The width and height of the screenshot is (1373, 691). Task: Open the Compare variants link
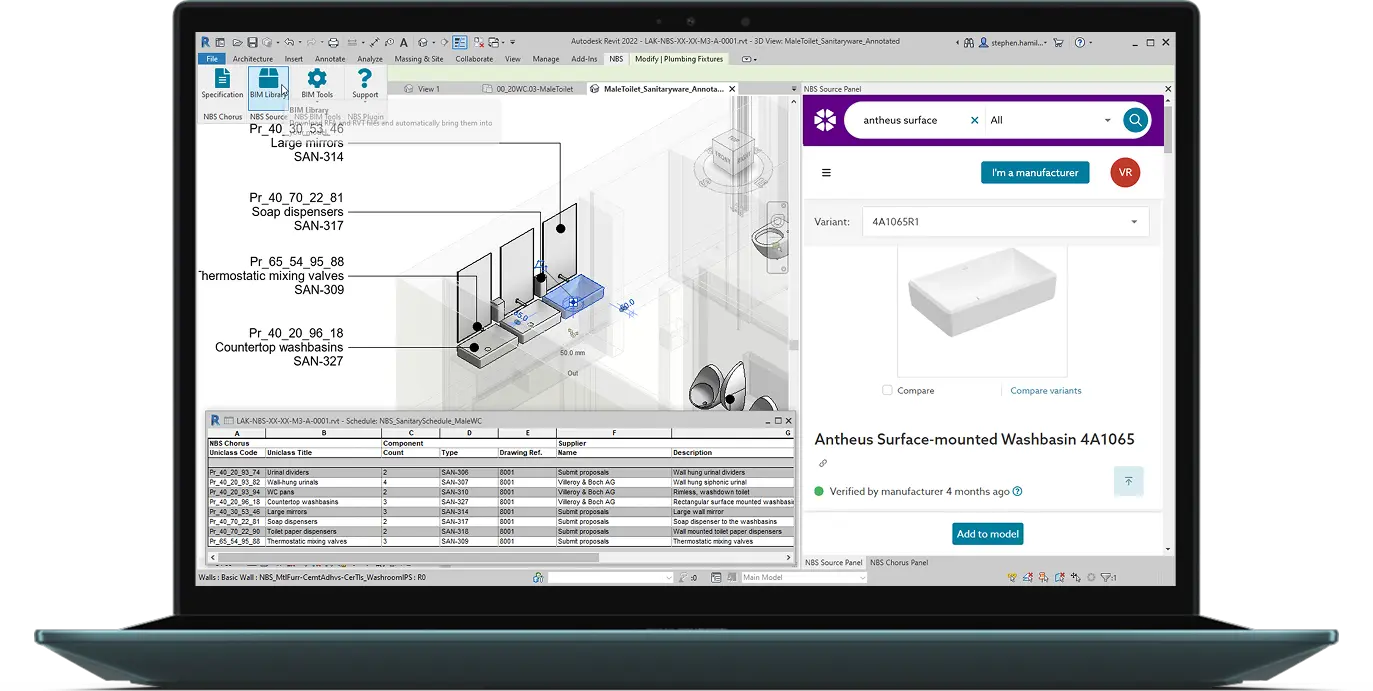[x=1045, y=390]
